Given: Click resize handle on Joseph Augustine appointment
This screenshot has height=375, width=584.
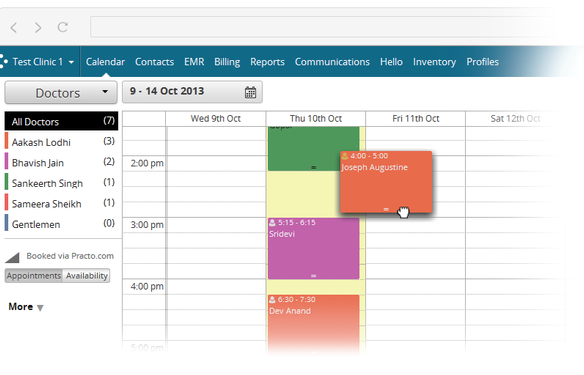Looking at the screenshot, I should point(386,209).
